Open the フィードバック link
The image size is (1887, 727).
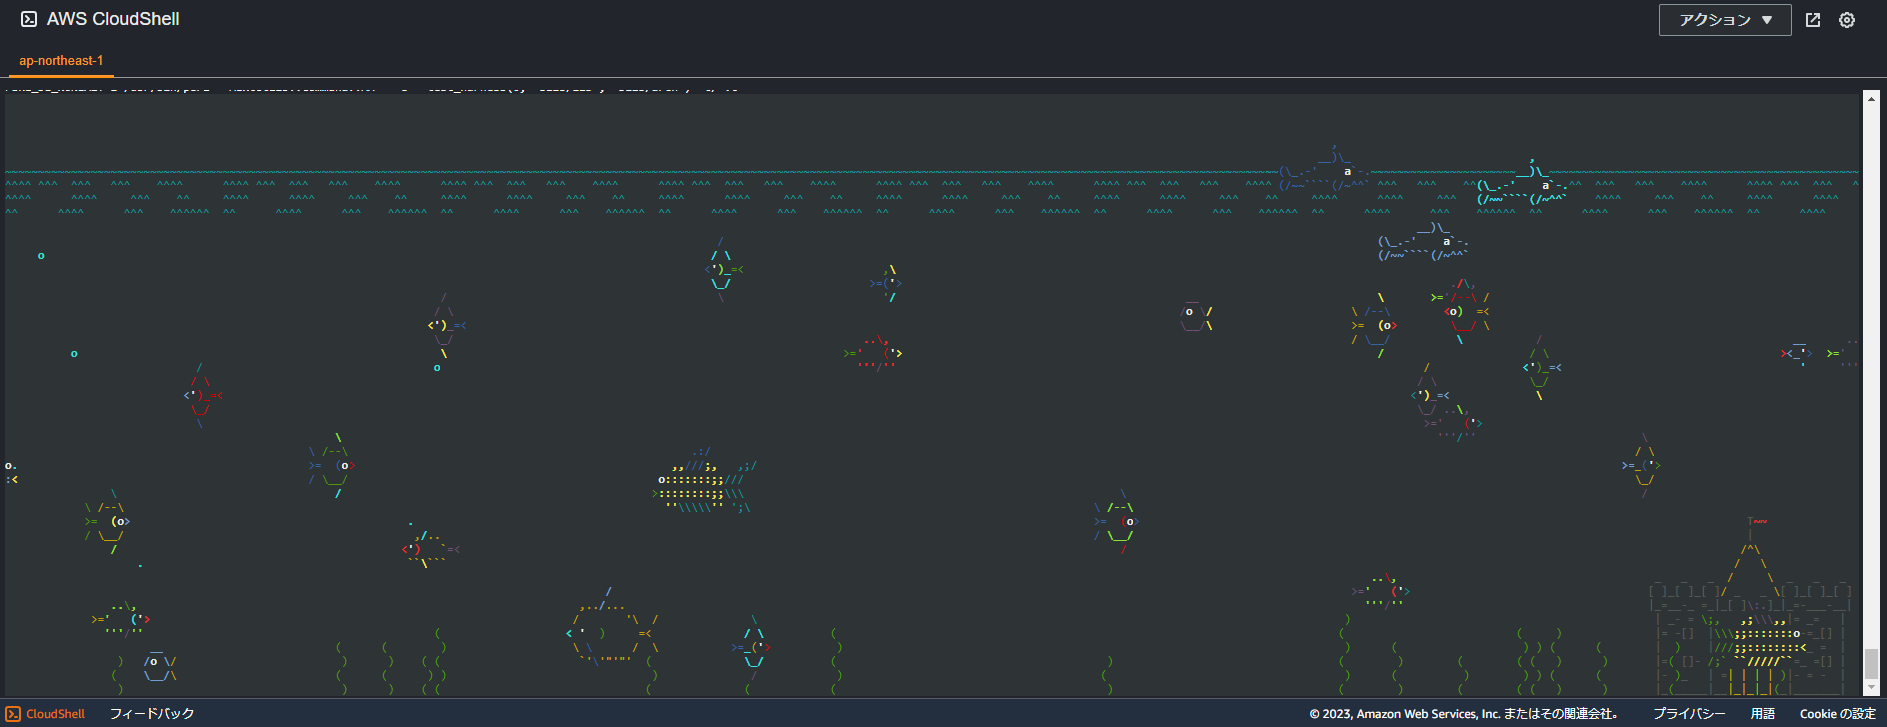[x=152, y=713]
